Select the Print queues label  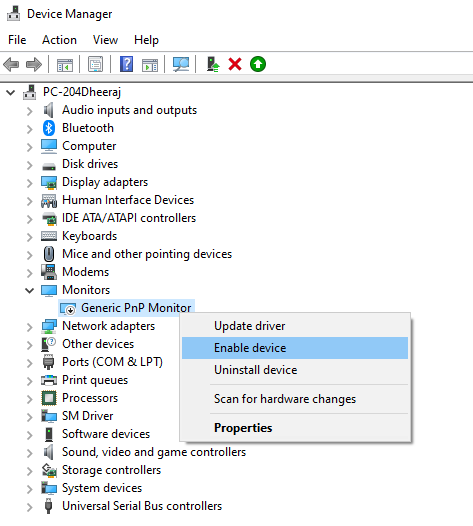coord(95,380)
